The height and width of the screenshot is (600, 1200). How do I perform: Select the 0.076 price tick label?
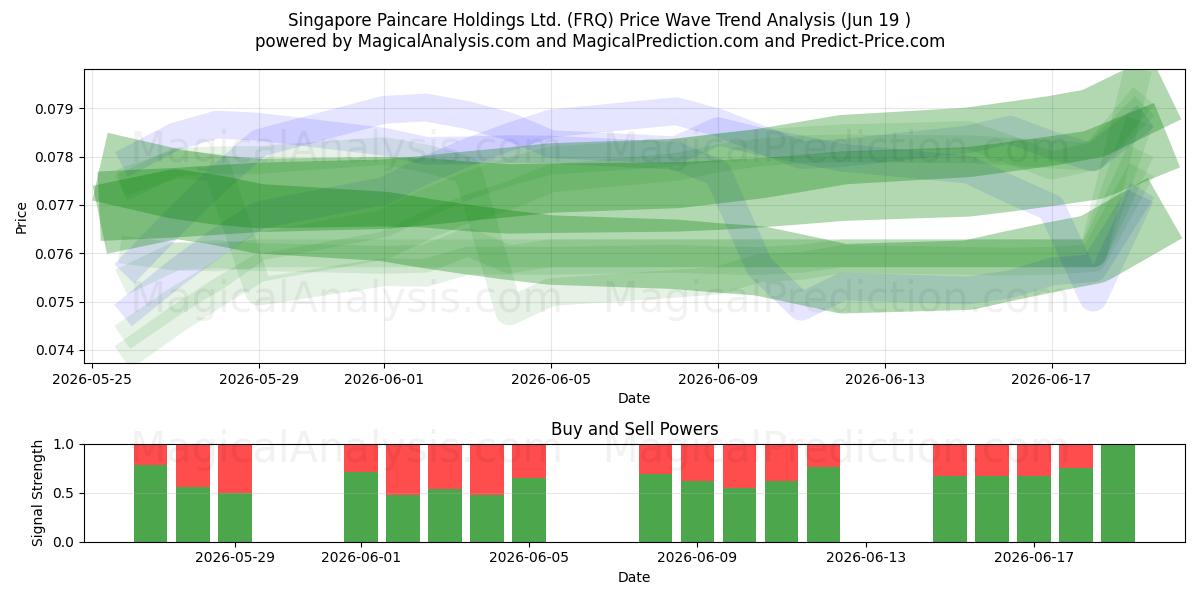(x=57, y=254)
